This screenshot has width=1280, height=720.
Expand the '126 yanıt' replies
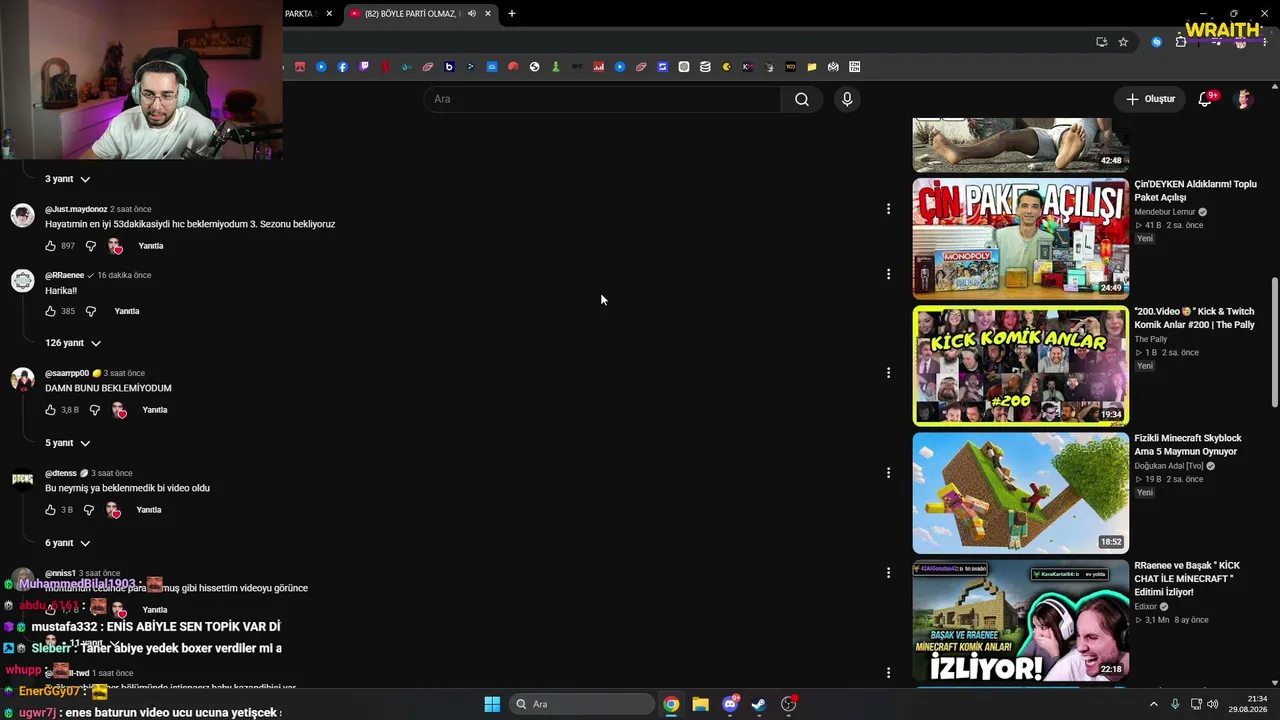(x=73, y=343)
